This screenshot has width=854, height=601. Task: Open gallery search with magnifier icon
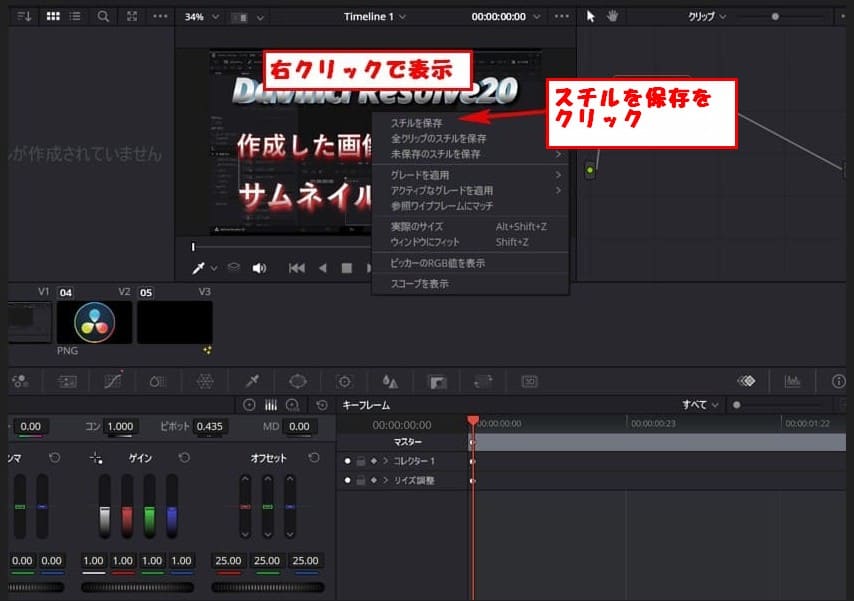(x=103, y=16)
